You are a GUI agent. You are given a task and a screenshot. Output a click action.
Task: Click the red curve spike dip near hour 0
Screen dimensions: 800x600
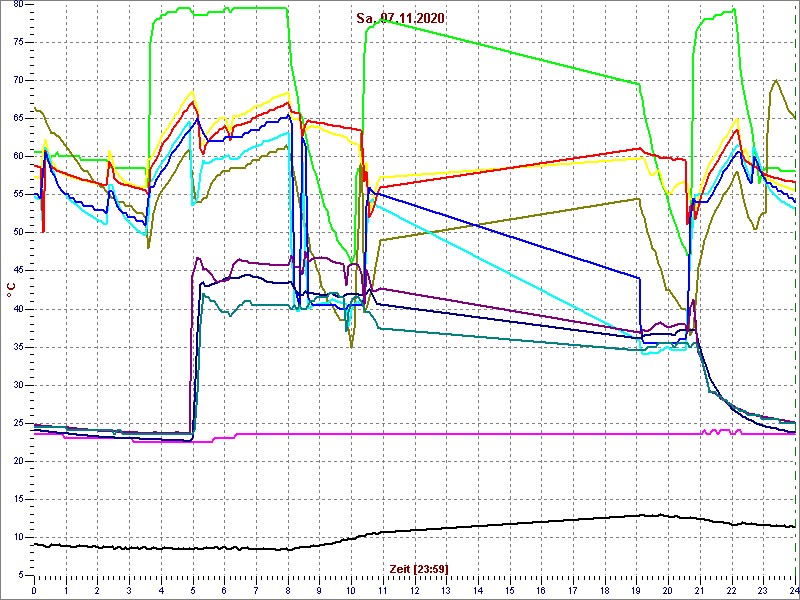[43, 228]
